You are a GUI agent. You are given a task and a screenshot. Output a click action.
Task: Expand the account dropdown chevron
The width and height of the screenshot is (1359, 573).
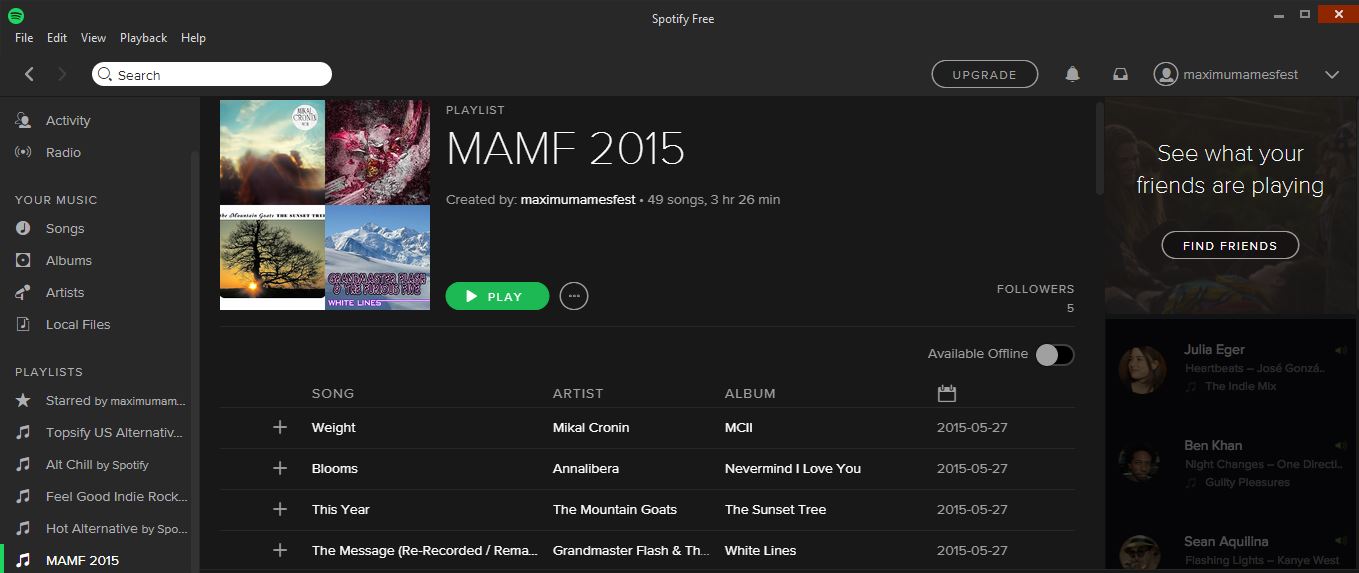coord(1331,75)
